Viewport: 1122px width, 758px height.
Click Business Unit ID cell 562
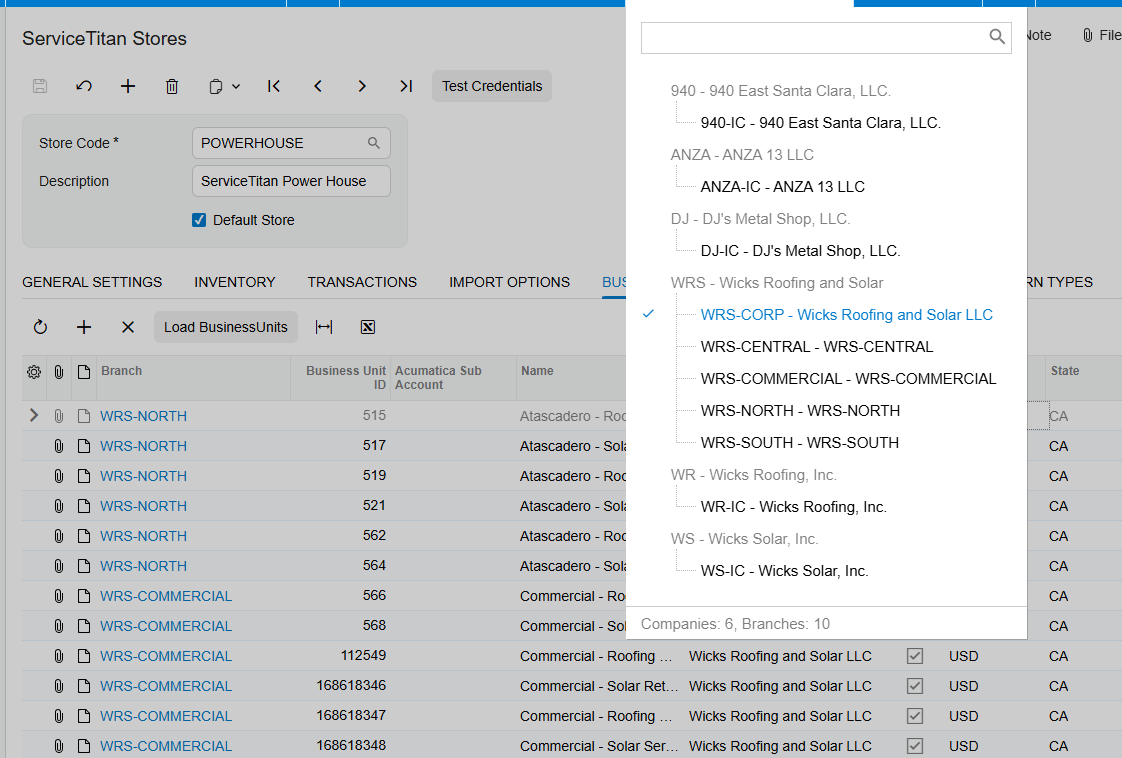(341, 536)
